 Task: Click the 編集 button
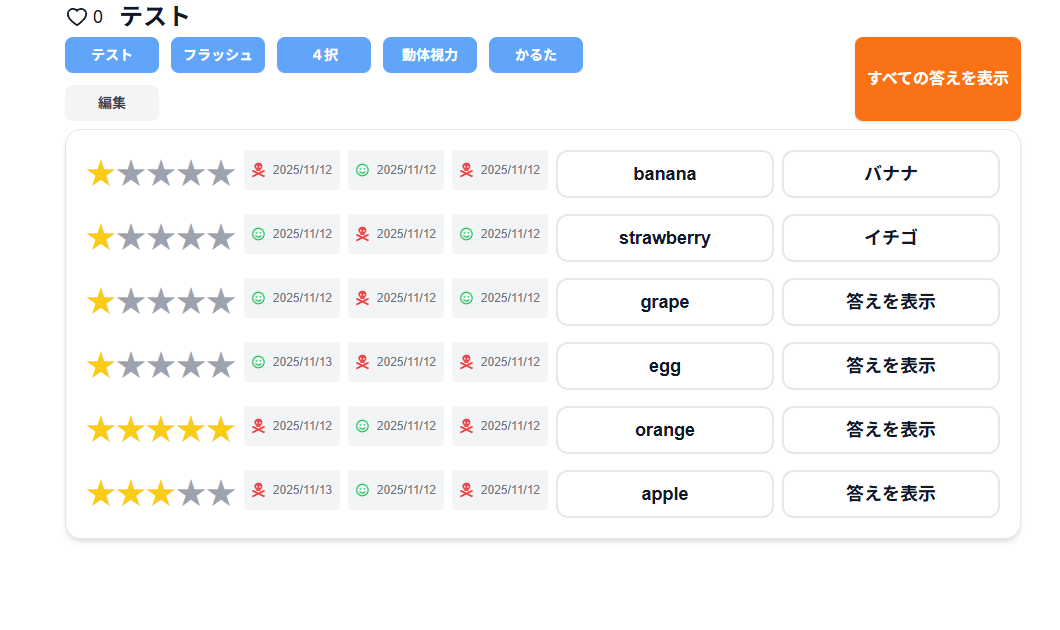pos(112,103)
